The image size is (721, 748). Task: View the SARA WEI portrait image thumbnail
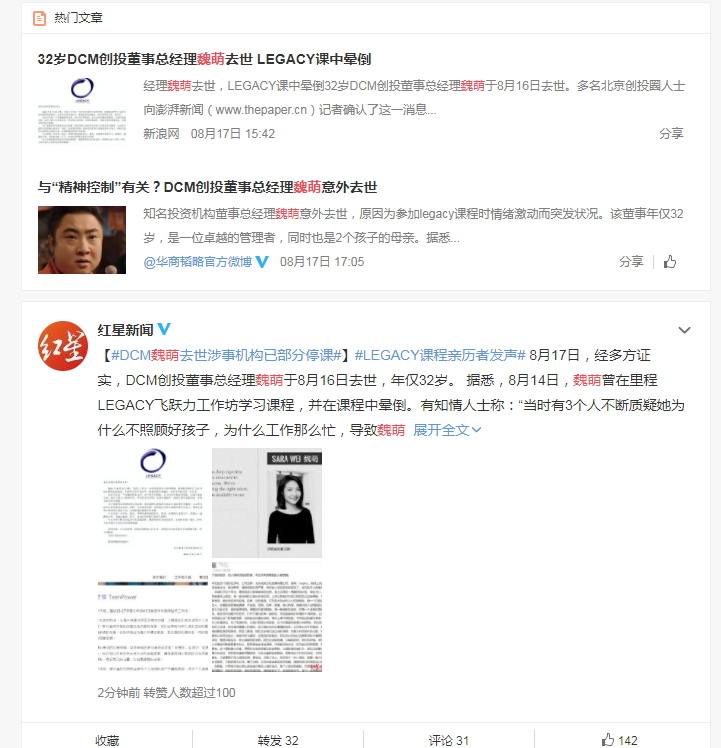[267, 503]
